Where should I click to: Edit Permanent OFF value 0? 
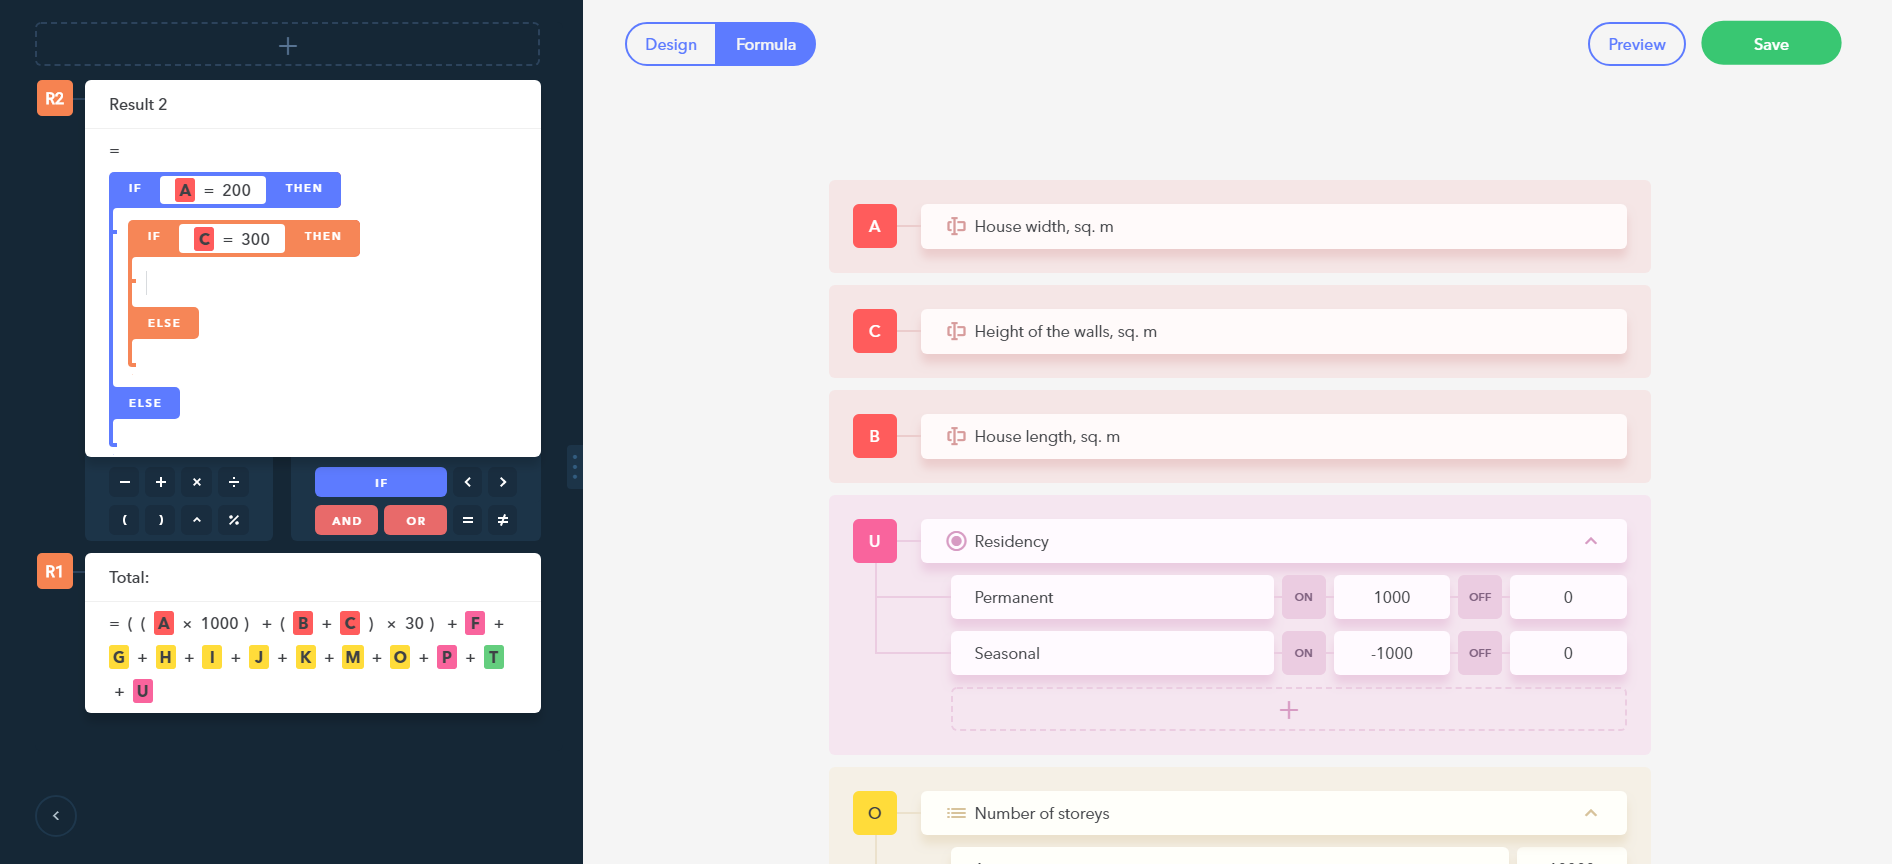coord(1568,597)
